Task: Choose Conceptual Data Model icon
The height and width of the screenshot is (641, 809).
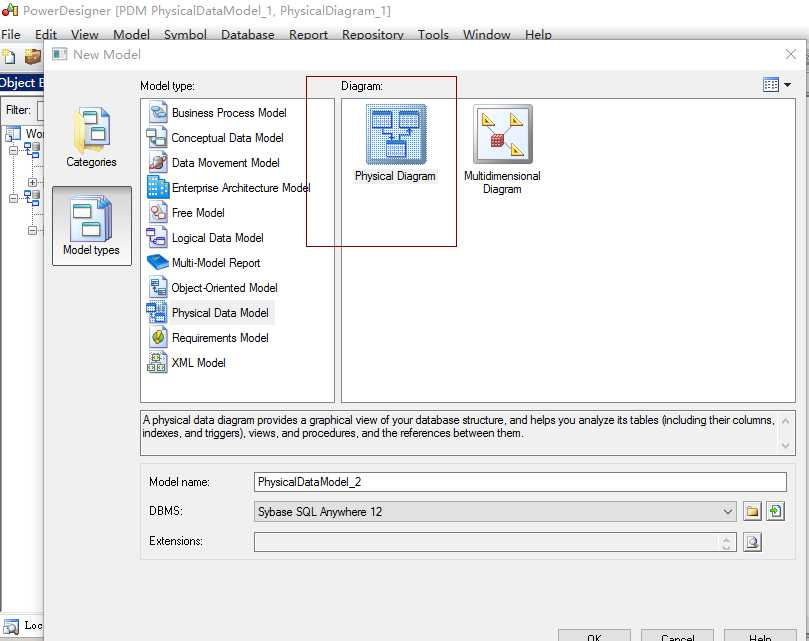Action: pos(157,138)
